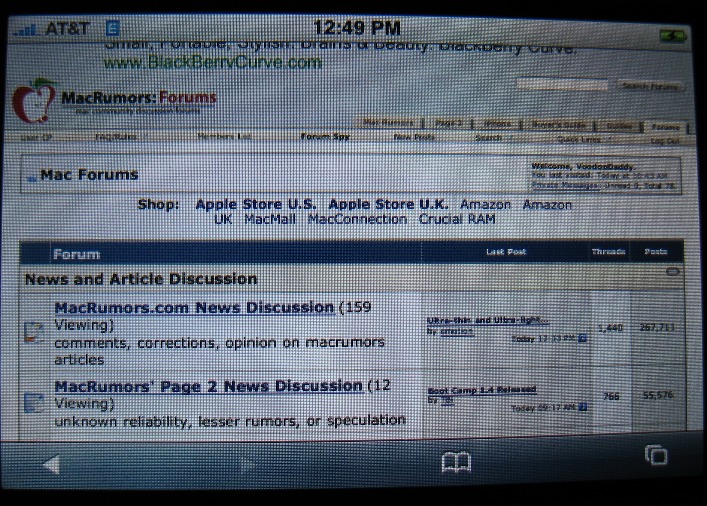The width and height of the screenshot is (707, 506).
Task: Open FAQ/Rules in navbar
Action: 115,136
